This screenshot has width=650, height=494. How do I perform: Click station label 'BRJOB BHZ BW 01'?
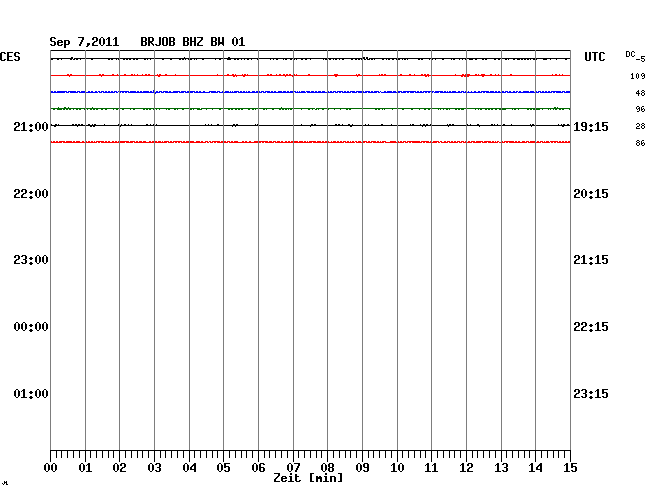tap(193, 42)
